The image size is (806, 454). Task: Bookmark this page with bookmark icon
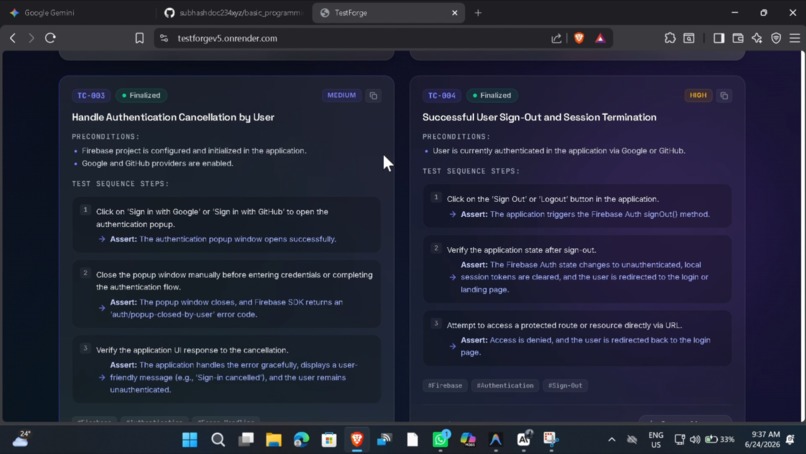[139, 38]
